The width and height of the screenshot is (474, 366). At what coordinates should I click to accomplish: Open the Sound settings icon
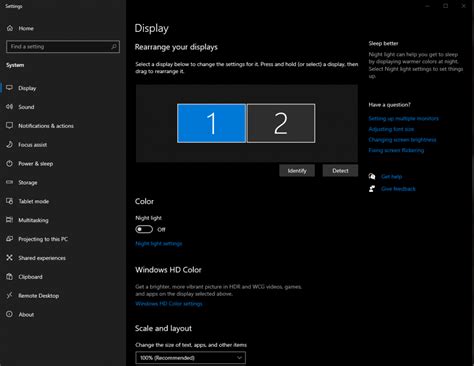coord(9,107)
